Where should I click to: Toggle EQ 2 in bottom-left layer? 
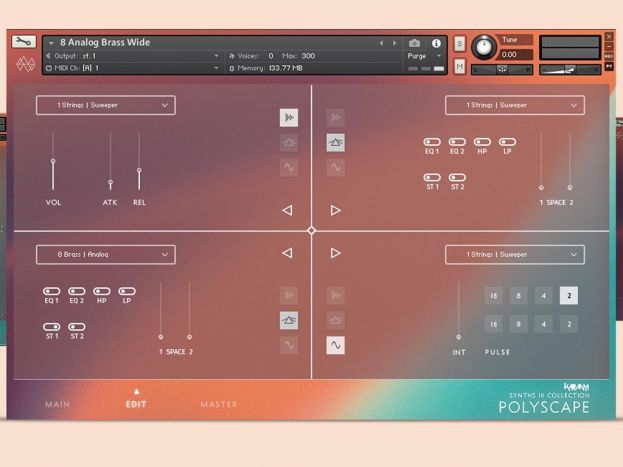[x=77, y=291]
